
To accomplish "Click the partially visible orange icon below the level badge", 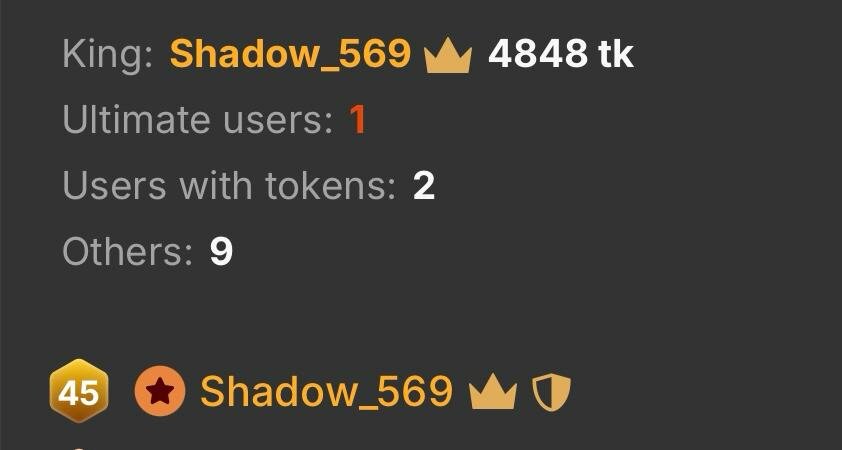I will click(78, 448).
